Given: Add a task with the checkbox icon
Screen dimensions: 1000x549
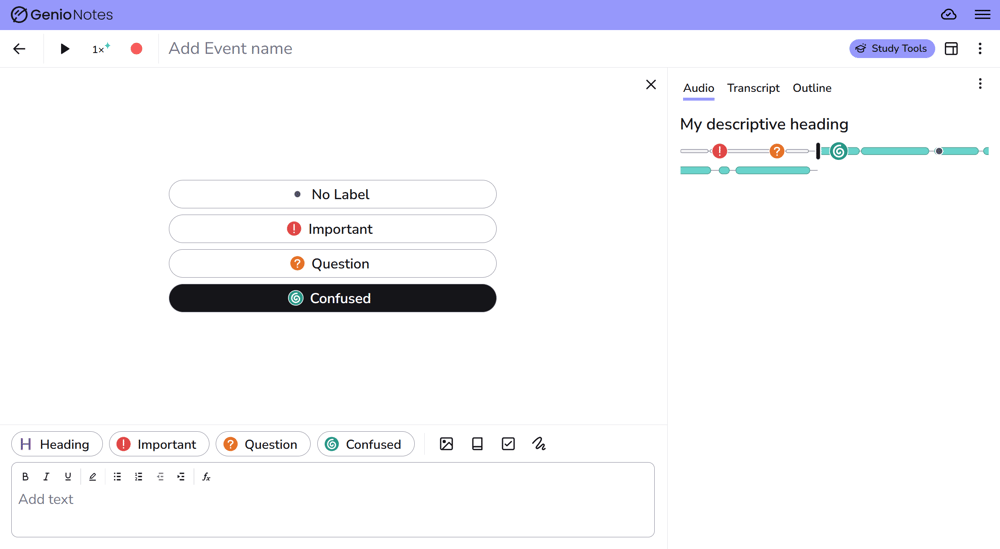Looking at the screenshot, I should pos(508,444).
